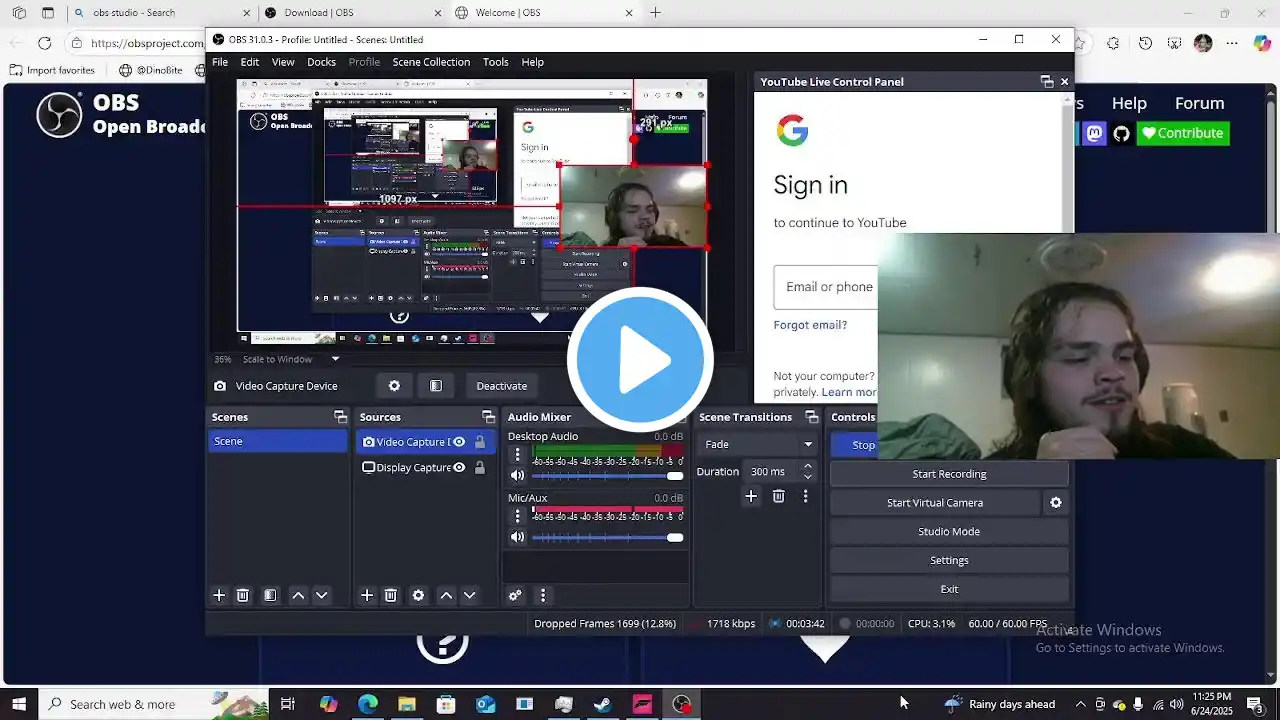
Task: Move scene up arrow in Scenes dock
Action: click(x=298, y=595)
